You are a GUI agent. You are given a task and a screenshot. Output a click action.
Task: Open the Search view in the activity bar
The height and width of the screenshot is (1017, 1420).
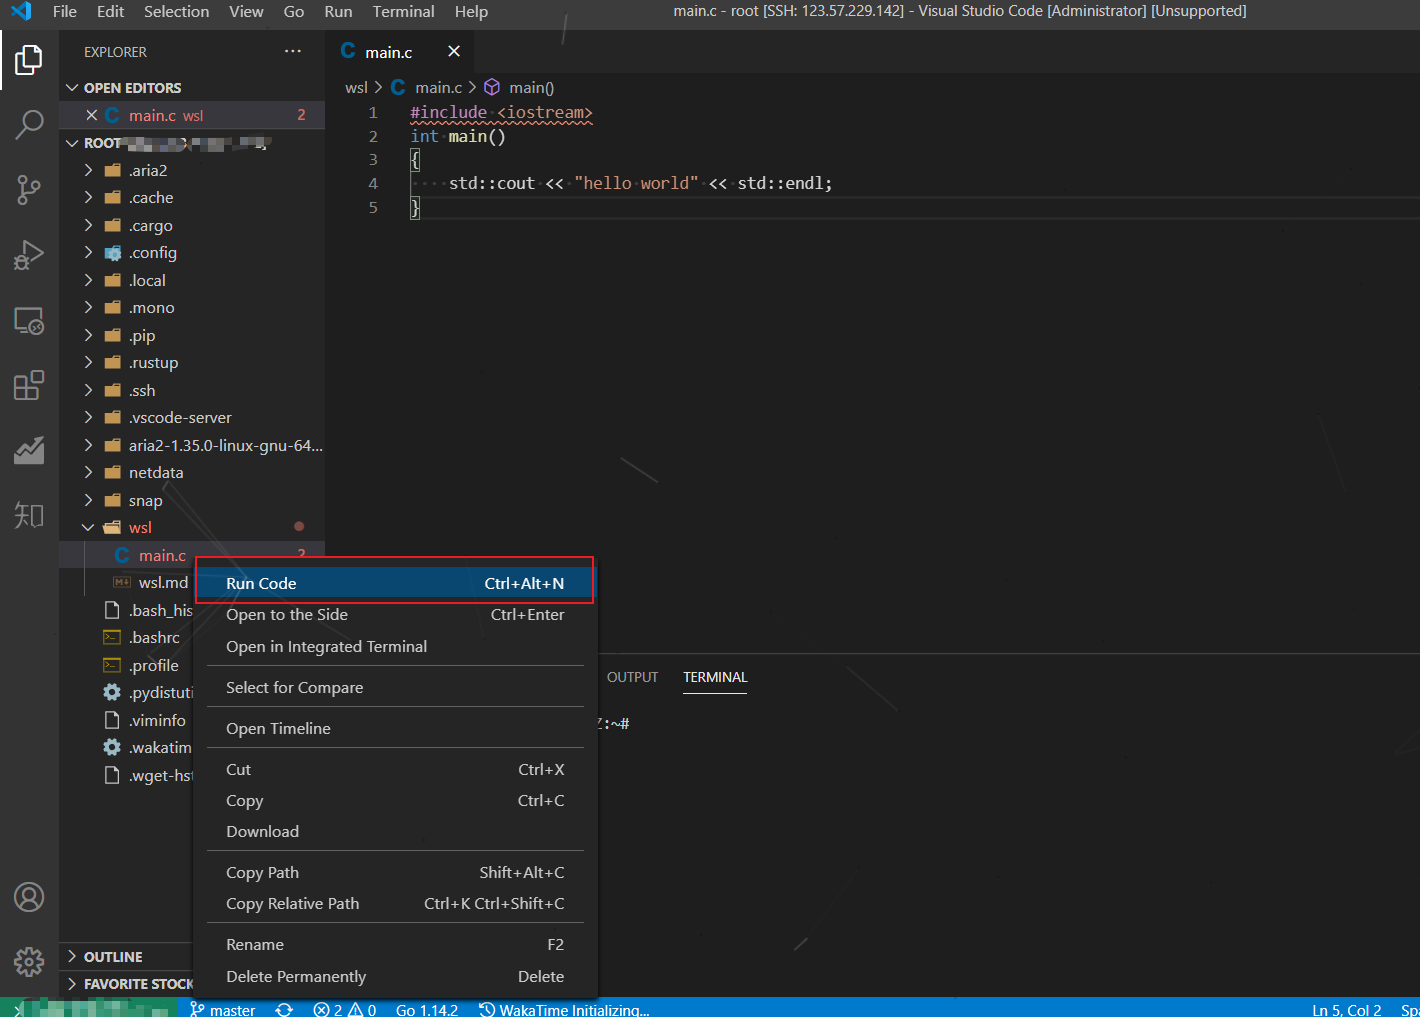pyautogui.click(x=29, y=124)
